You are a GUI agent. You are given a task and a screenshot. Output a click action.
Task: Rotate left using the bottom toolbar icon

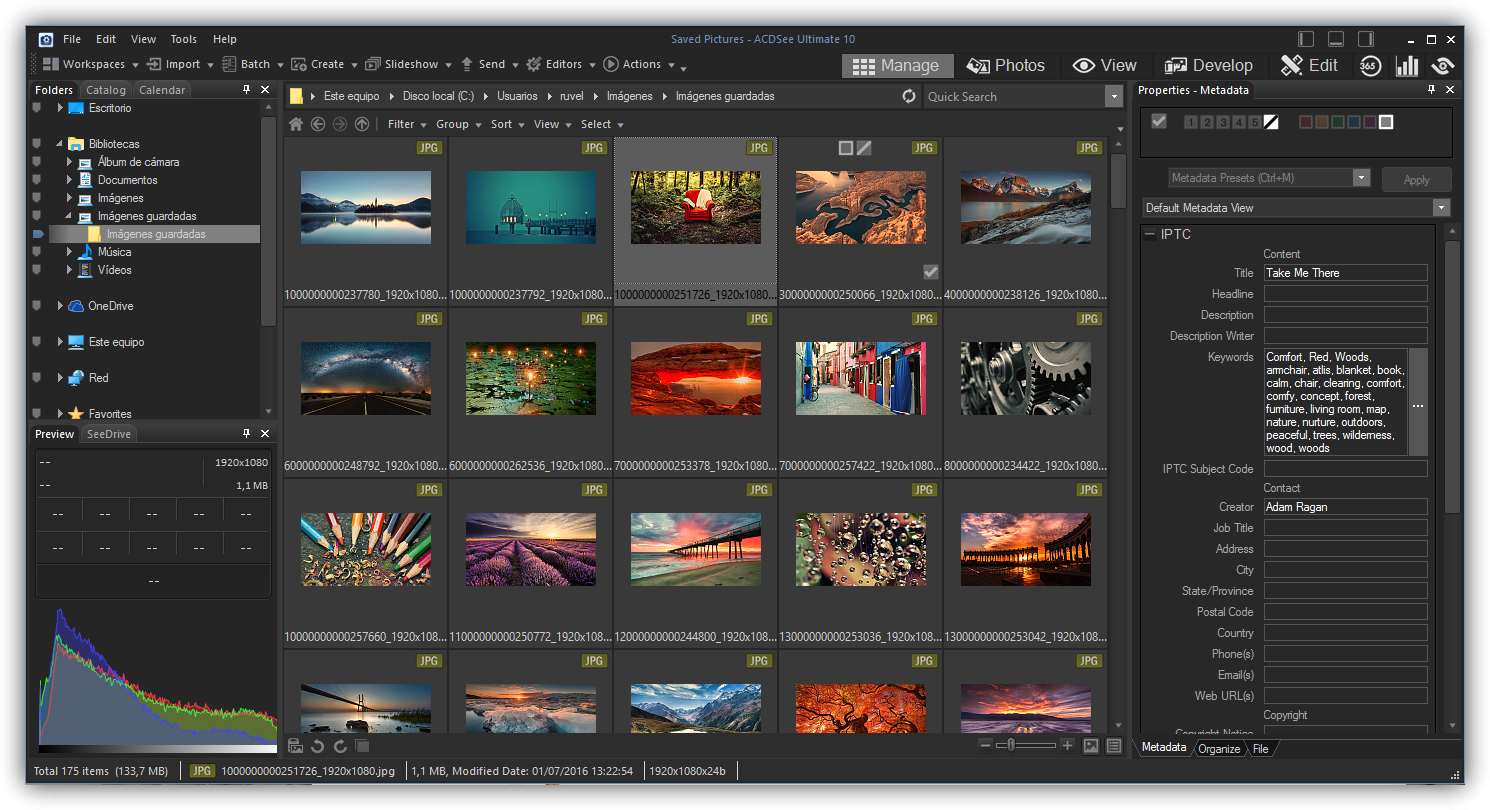(x=317, y=746)
